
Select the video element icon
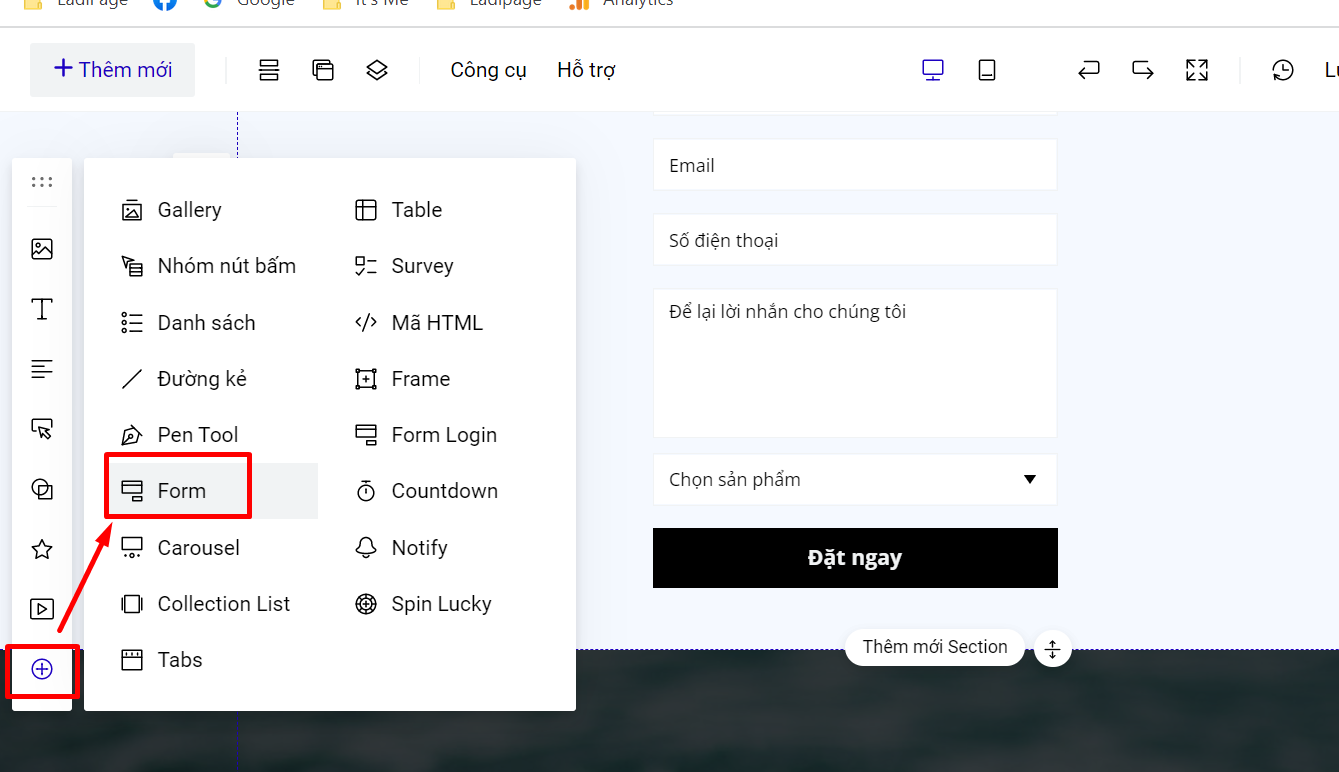[x=42, y=609]
